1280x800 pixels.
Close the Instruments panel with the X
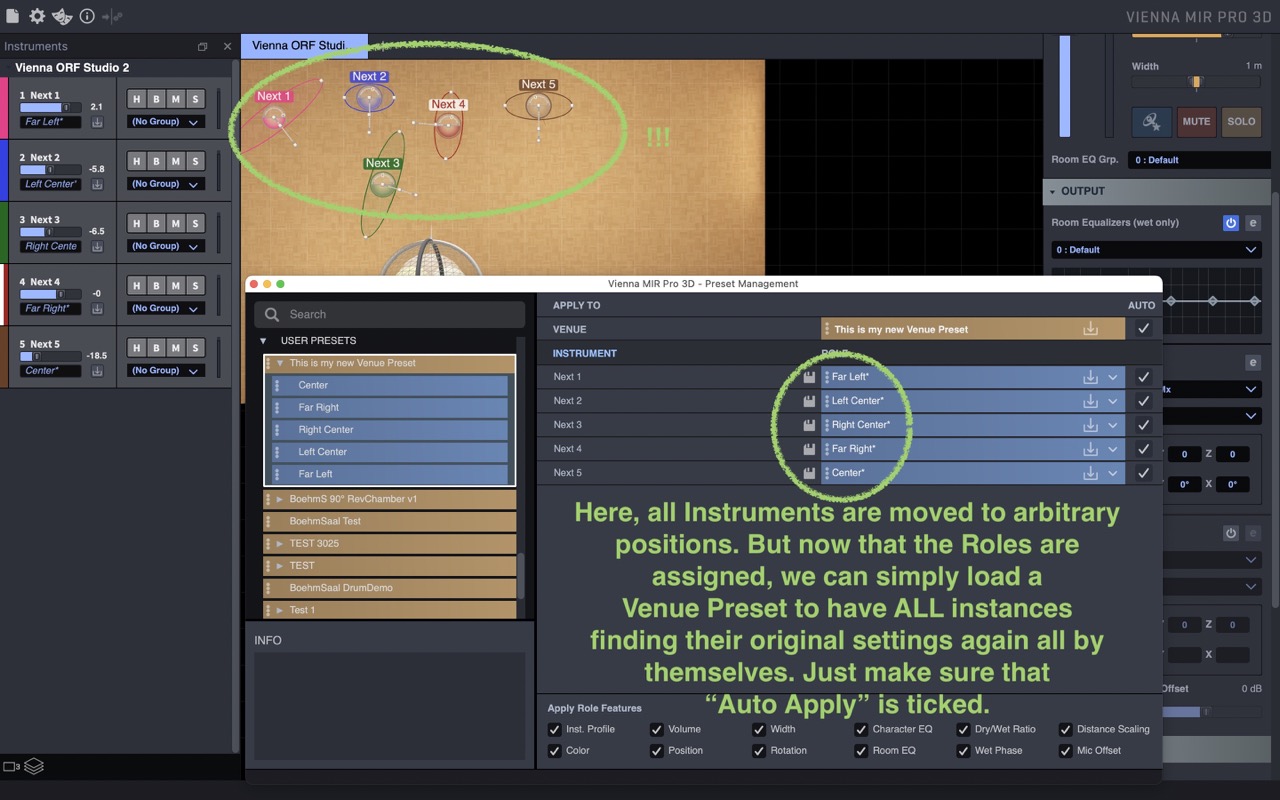227,47
